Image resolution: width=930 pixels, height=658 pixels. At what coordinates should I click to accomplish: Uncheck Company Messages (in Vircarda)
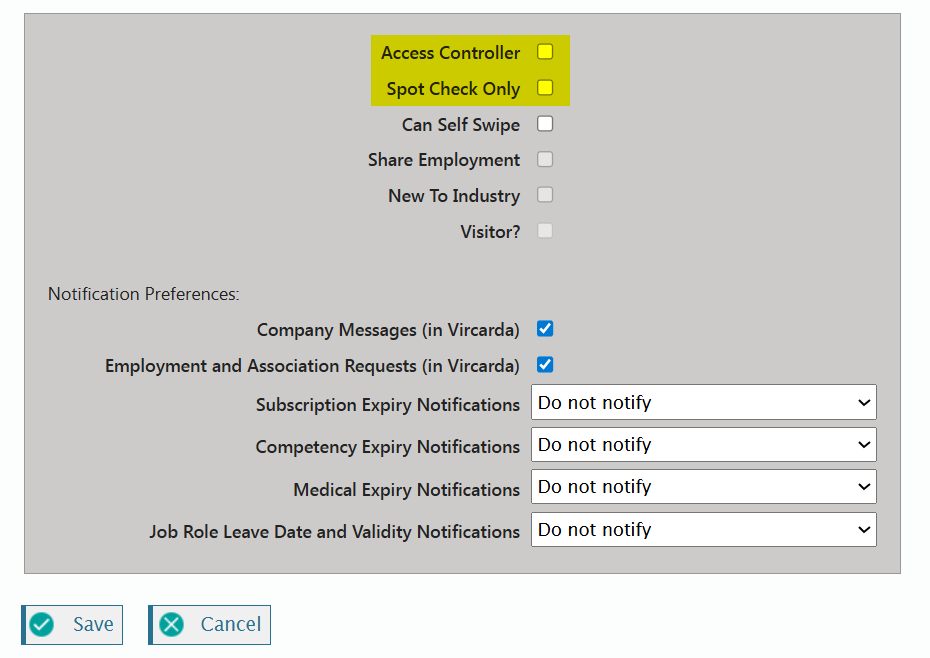click(x=545, y=329)
